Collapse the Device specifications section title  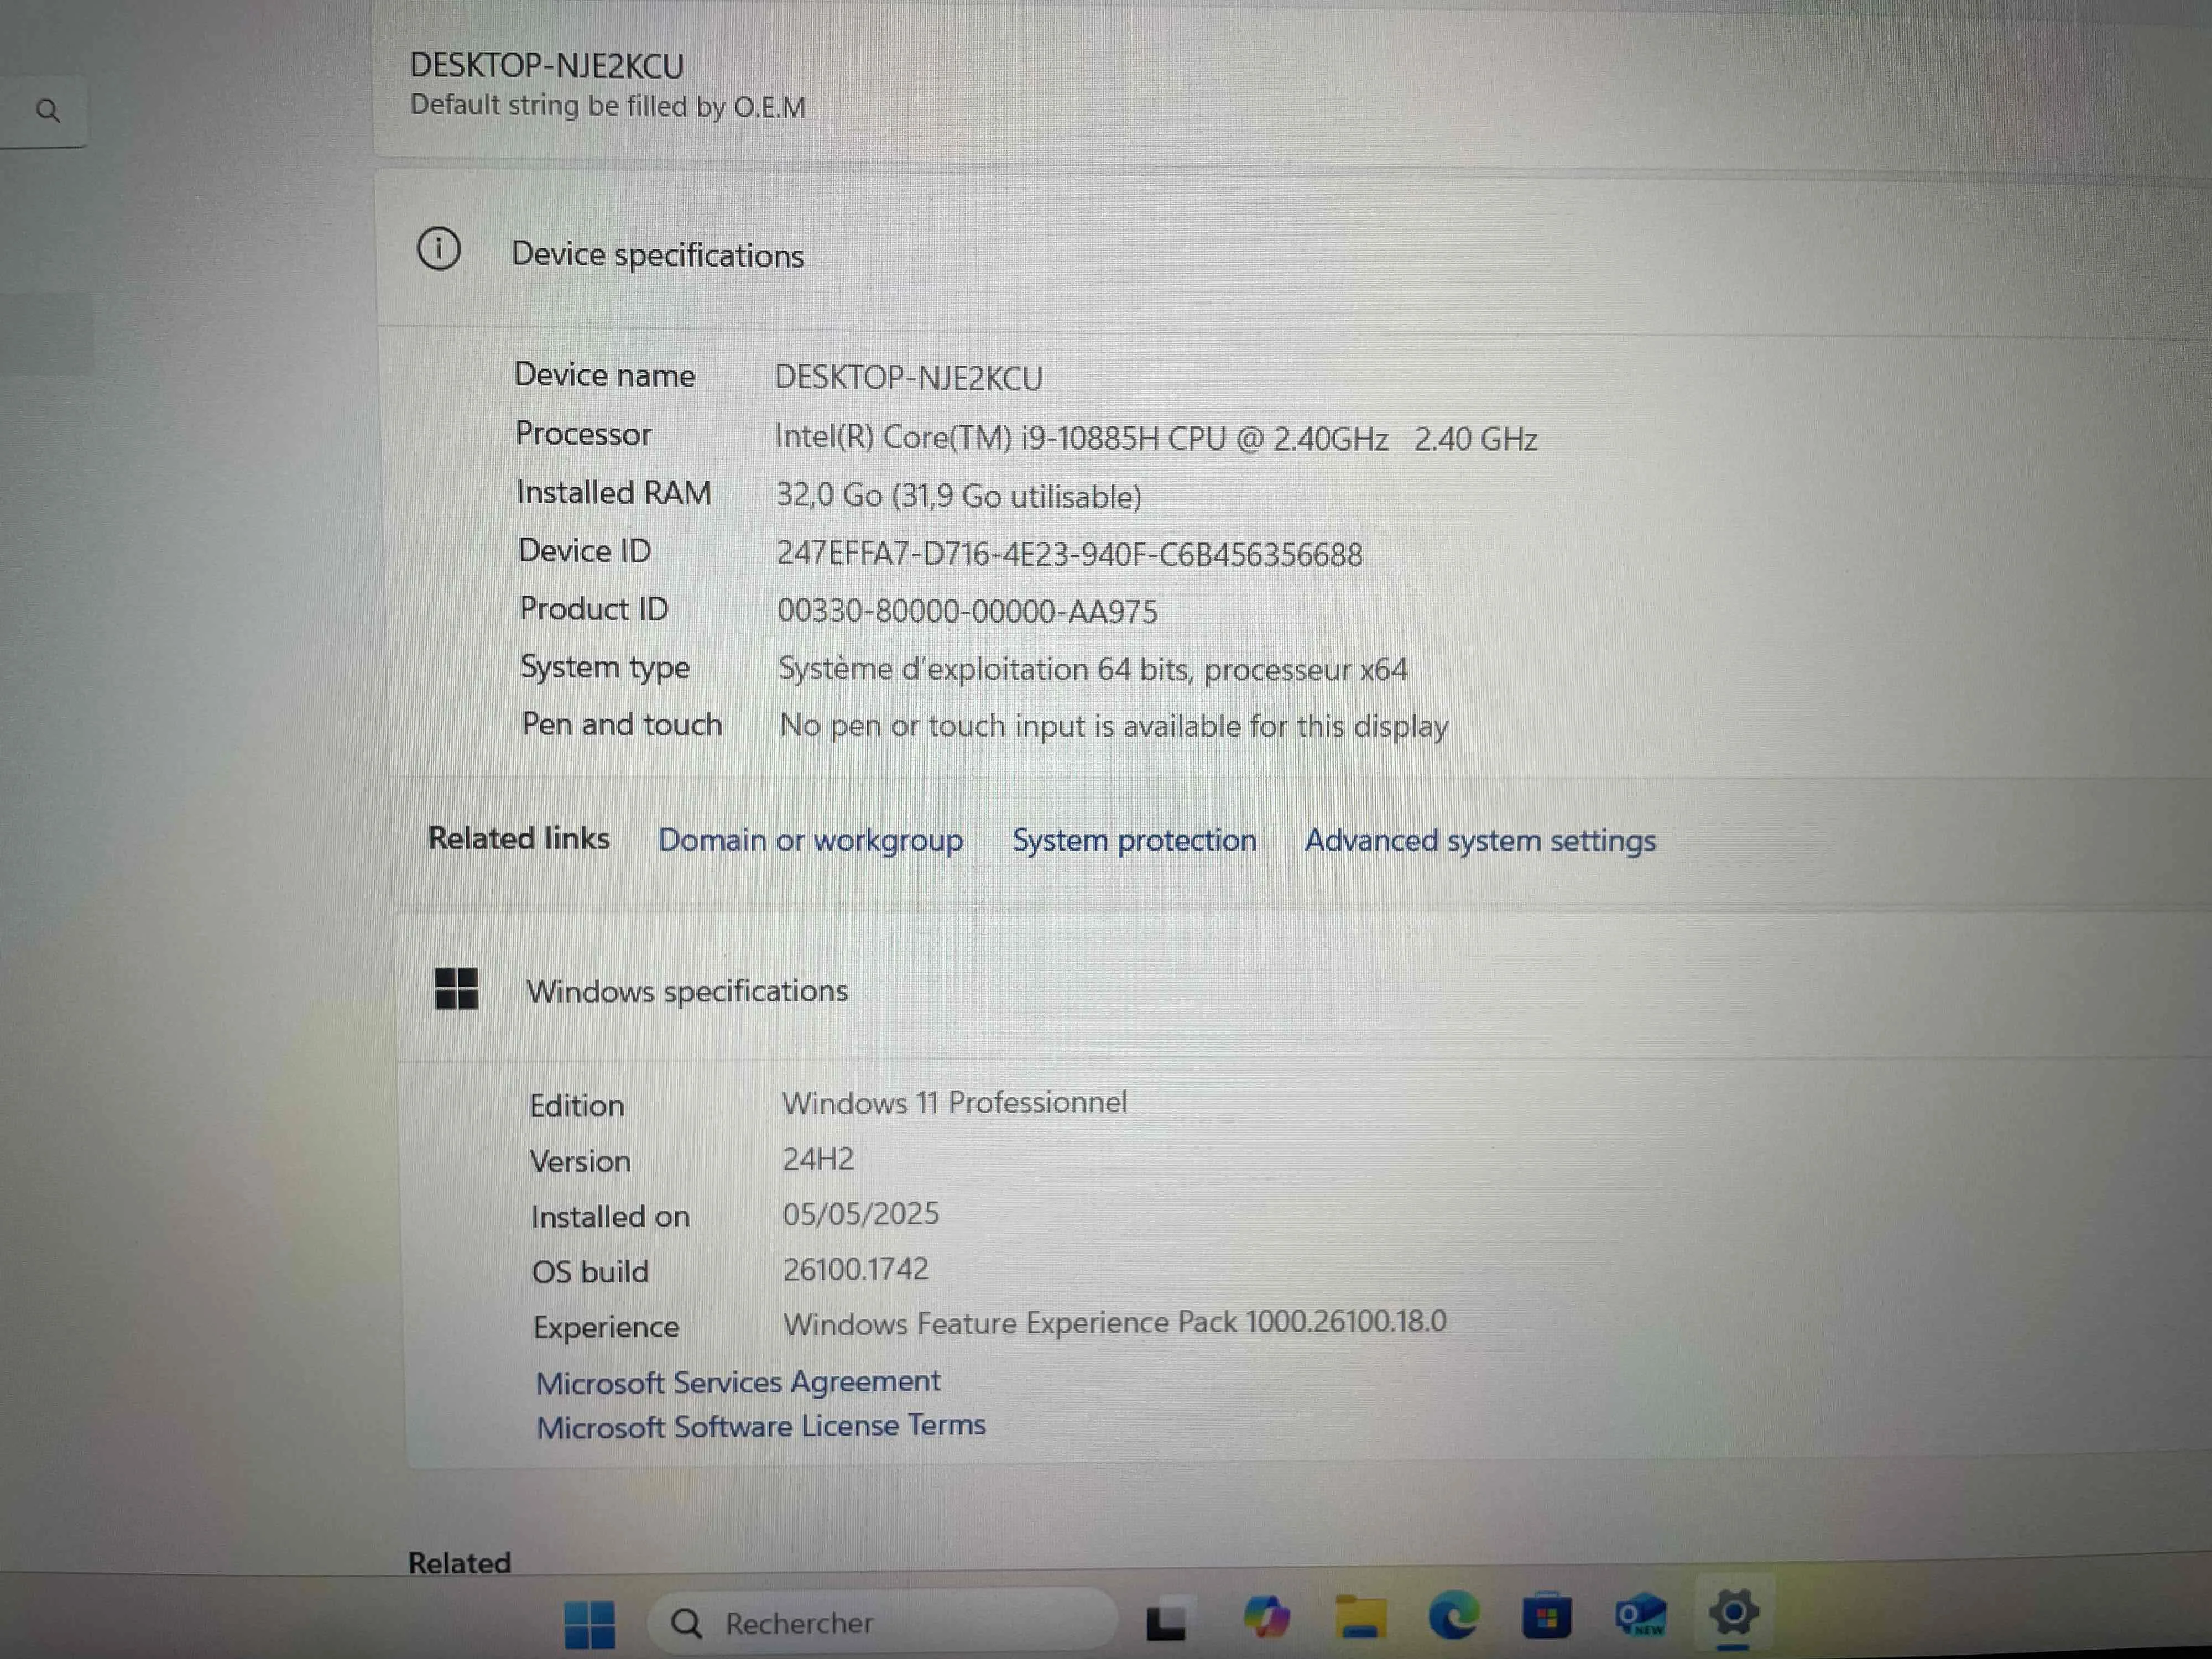point(657,255)
